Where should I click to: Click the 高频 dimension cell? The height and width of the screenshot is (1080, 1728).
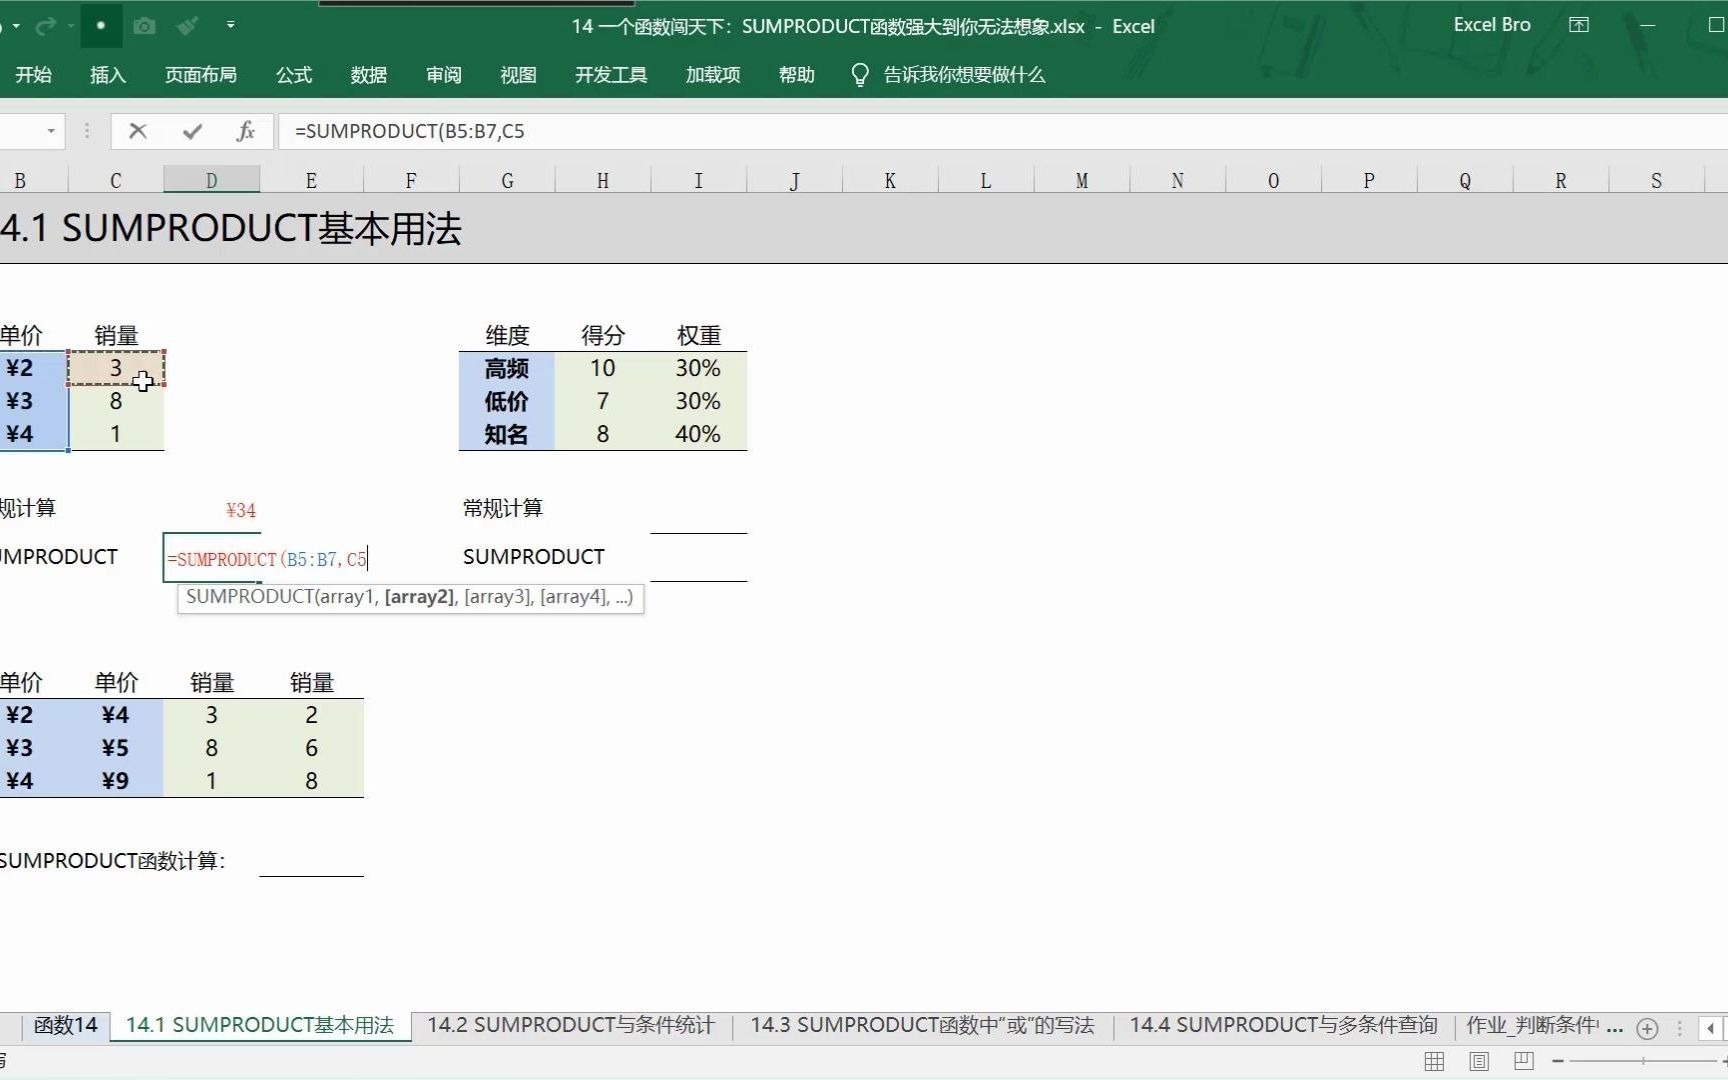507,368
